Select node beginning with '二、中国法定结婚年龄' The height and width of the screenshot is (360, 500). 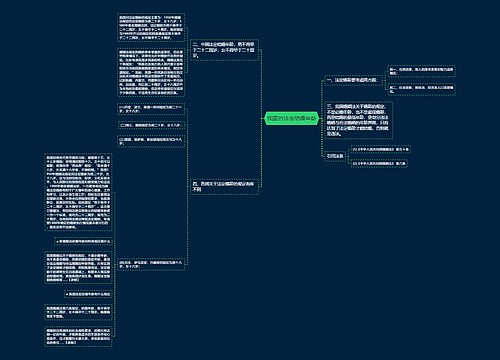pyautogui.click(x=224, y=50)
